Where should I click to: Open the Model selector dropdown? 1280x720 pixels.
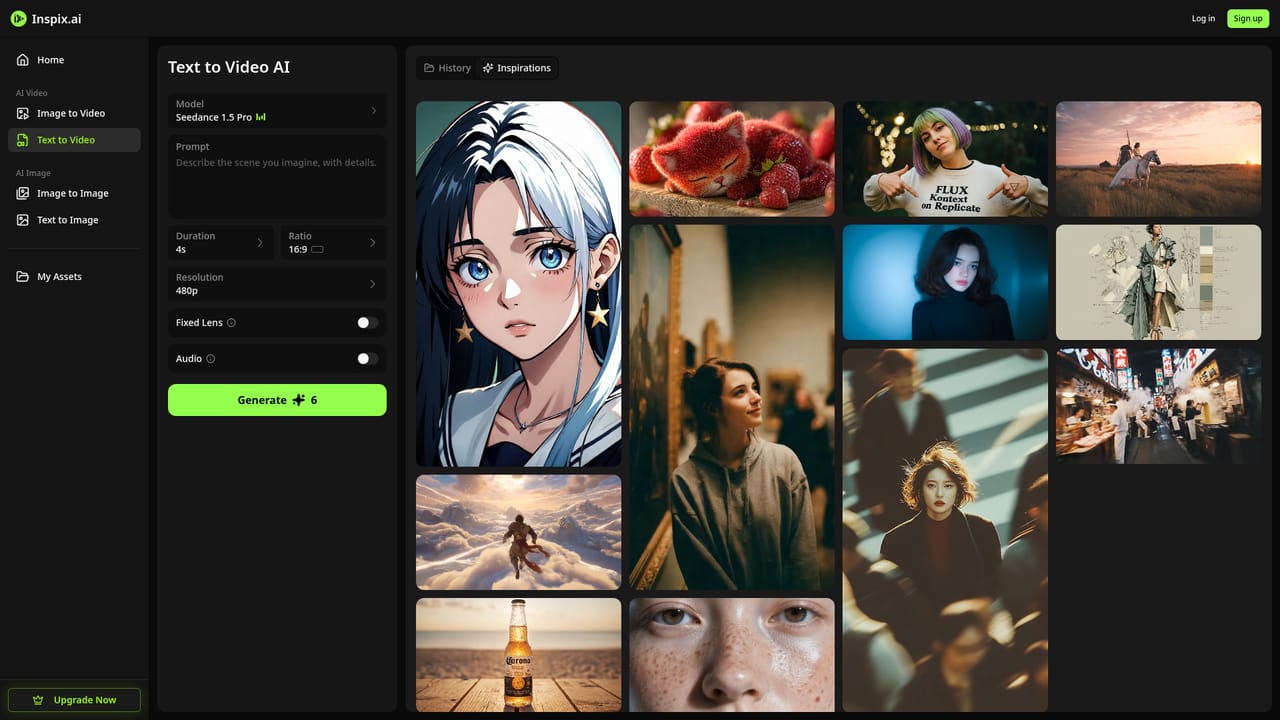tap(277, 111)
